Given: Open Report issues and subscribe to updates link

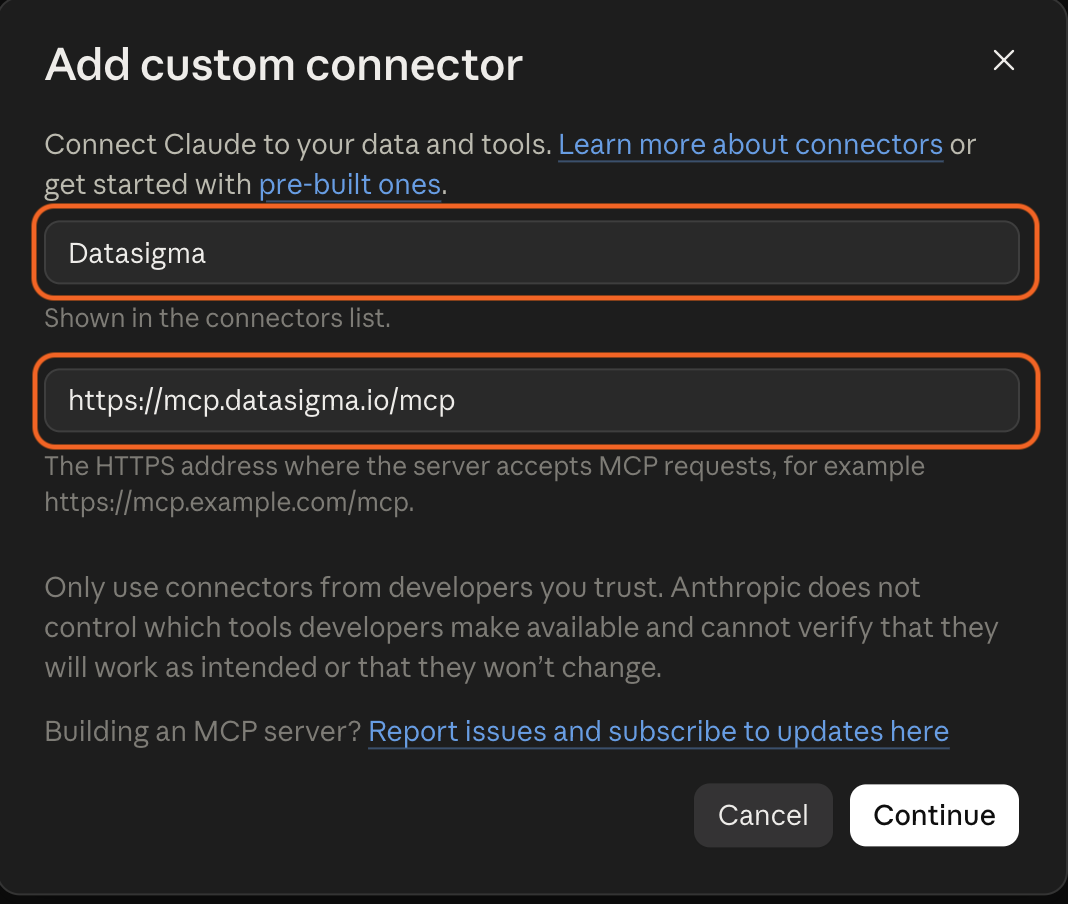Looking at the screenshot, I should coord(659,732).
